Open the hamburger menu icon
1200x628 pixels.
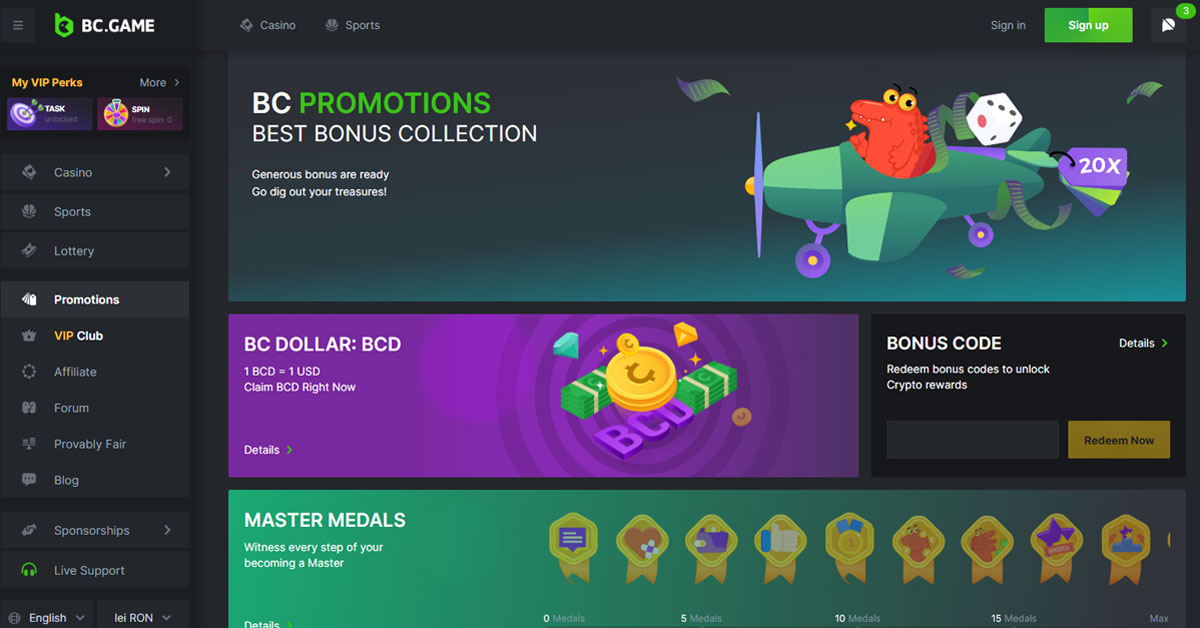[18, 25]
